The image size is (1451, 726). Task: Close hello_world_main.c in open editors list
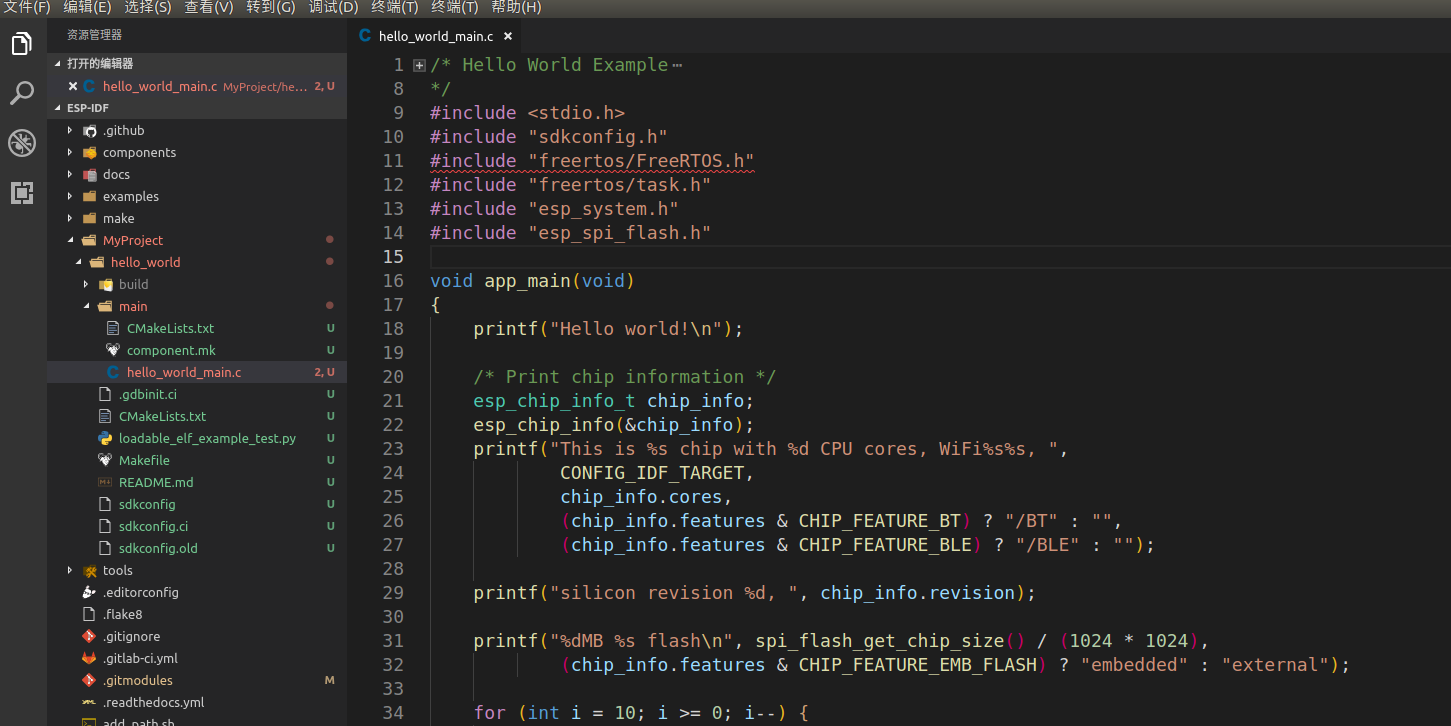73,87
